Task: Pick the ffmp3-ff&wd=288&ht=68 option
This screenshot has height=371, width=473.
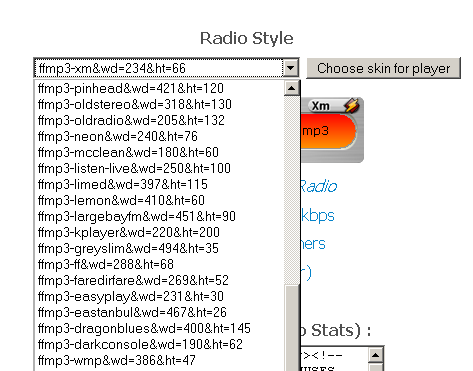Action: pos(159,264)
